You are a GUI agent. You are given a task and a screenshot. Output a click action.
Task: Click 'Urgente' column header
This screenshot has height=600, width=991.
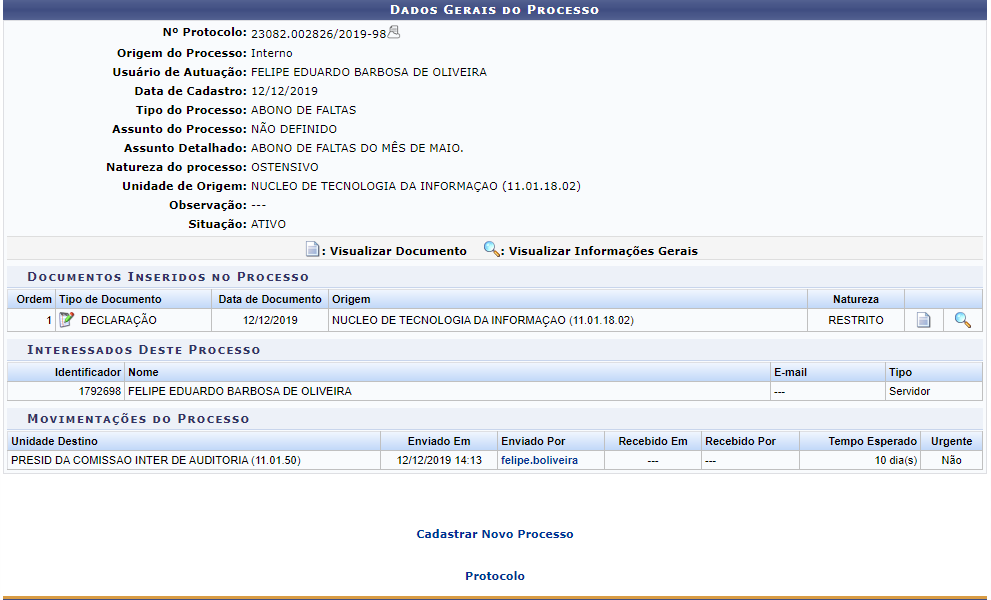tap(951, 441)
